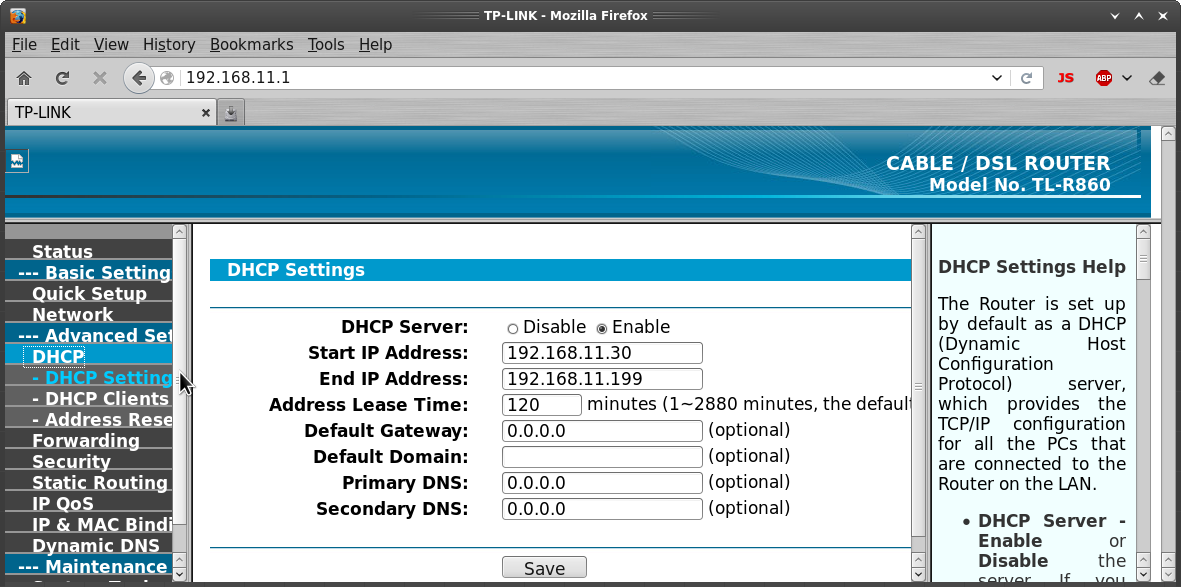The width and height of the screenshot is (1181, 587).
Task: Click the sidebar scrollbar down arrow
Action: coord(179,573)
